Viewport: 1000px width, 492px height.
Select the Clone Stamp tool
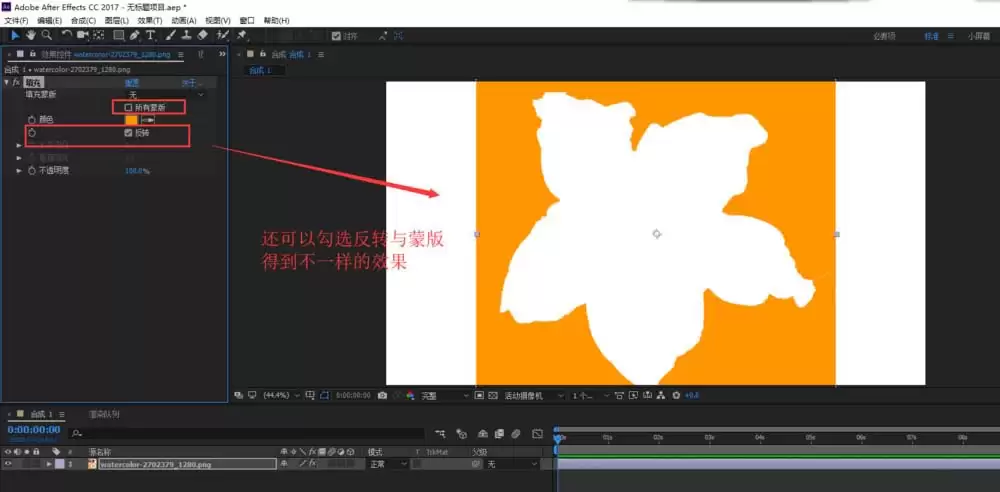click(x=187, y=35)
